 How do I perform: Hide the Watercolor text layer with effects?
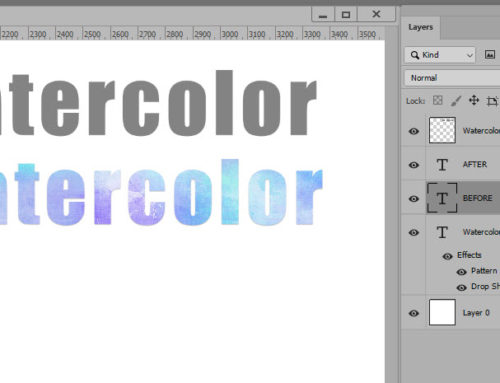(414, 232)
